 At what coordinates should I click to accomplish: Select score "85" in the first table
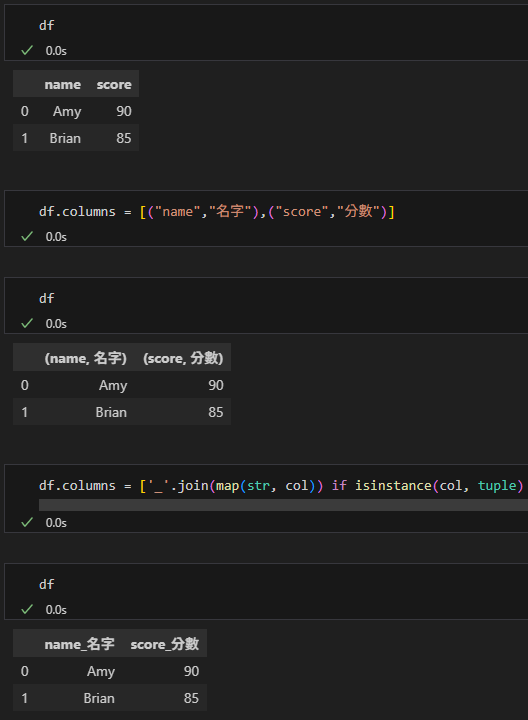(x=124, y=138)
